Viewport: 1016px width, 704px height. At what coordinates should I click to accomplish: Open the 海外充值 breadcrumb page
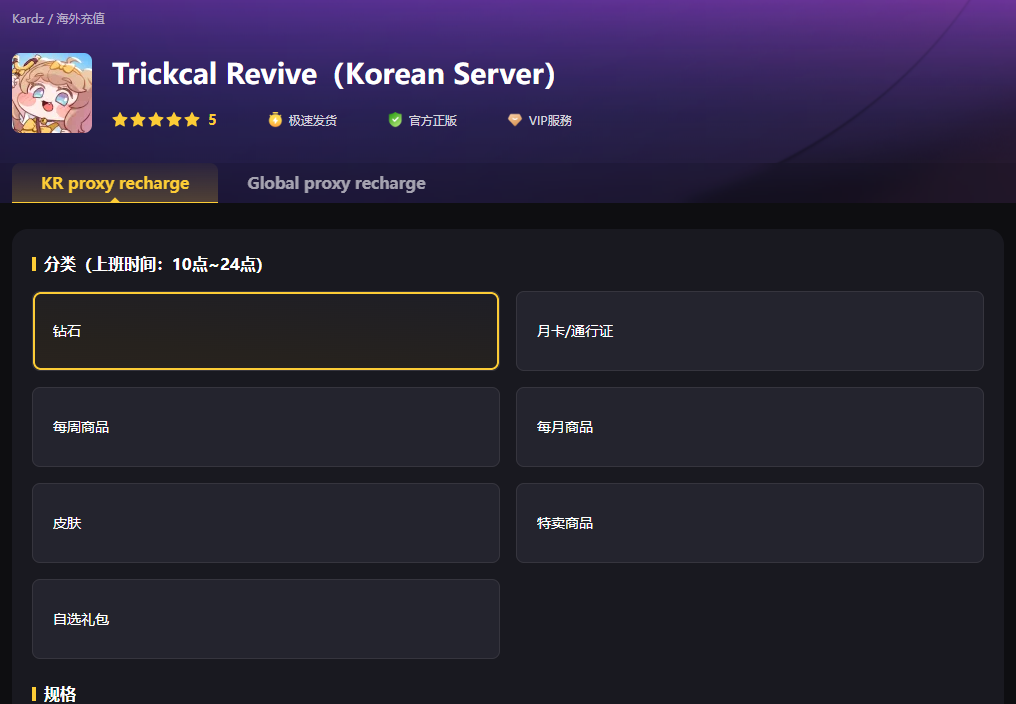[x=81, y=19]
